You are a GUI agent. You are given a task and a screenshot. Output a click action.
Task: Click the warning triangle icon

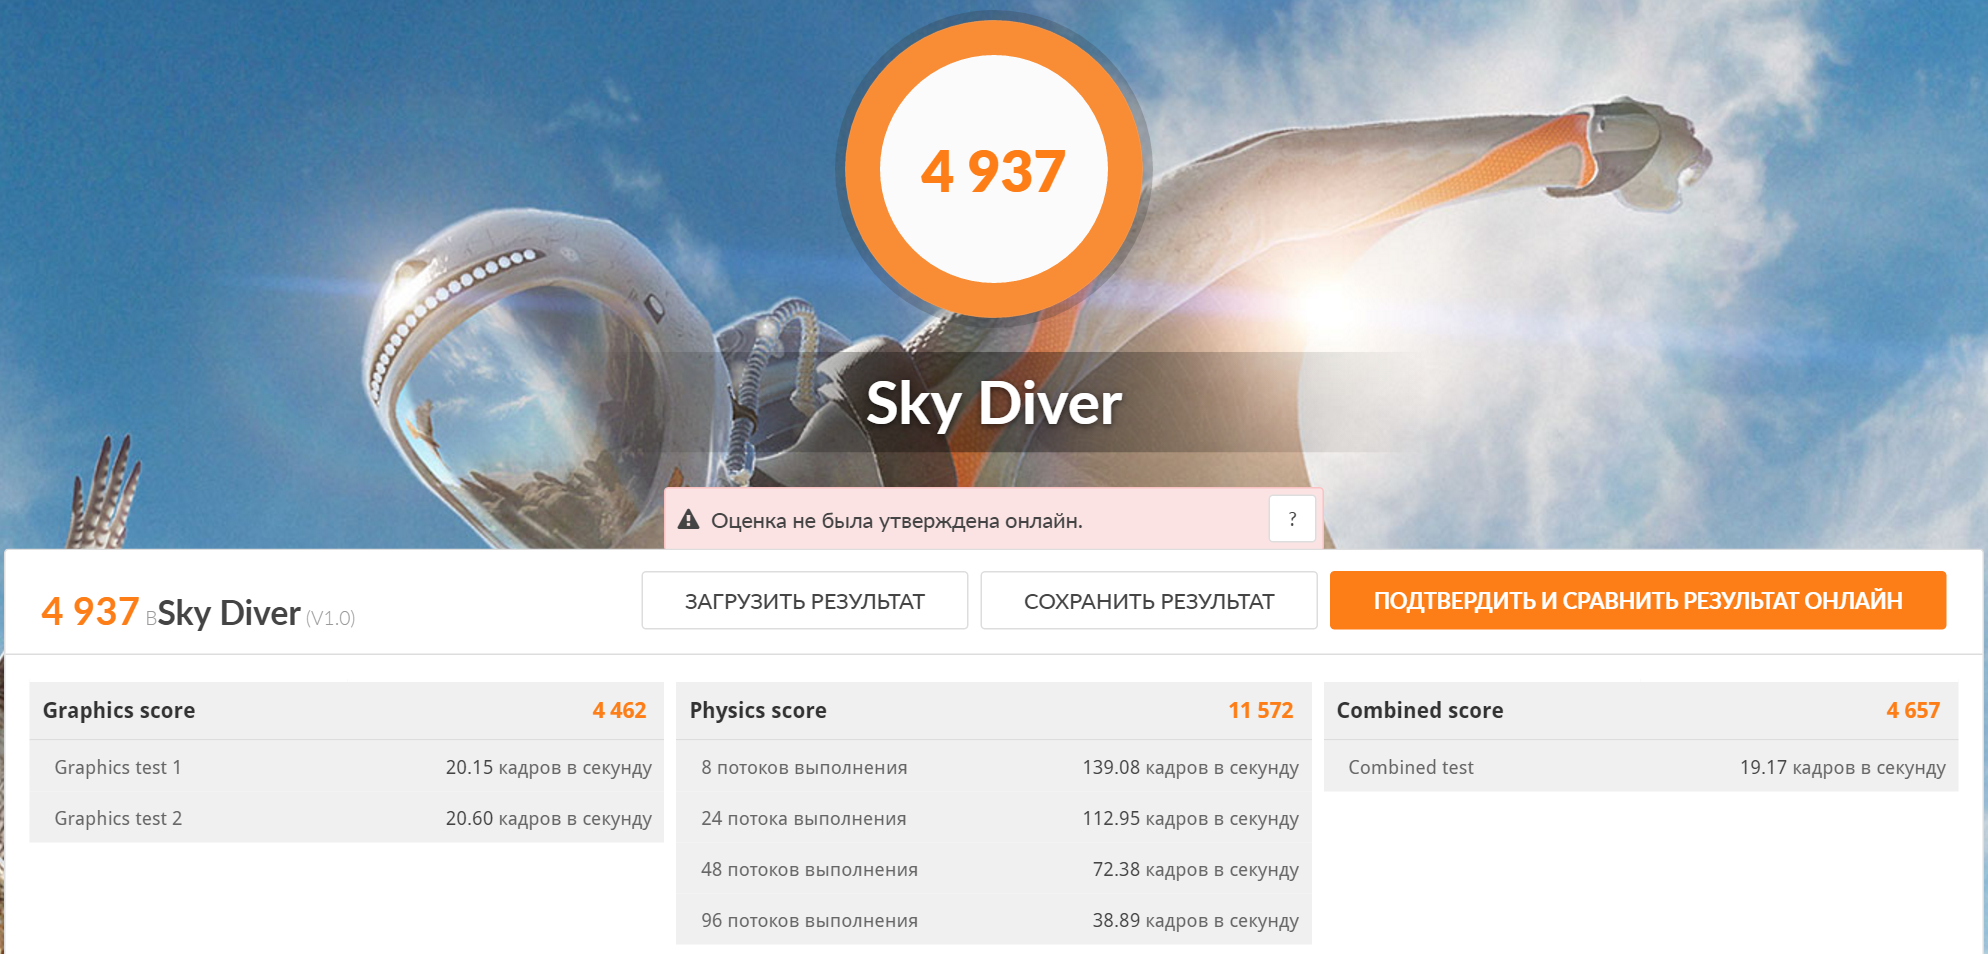click(x=688, y=520)
